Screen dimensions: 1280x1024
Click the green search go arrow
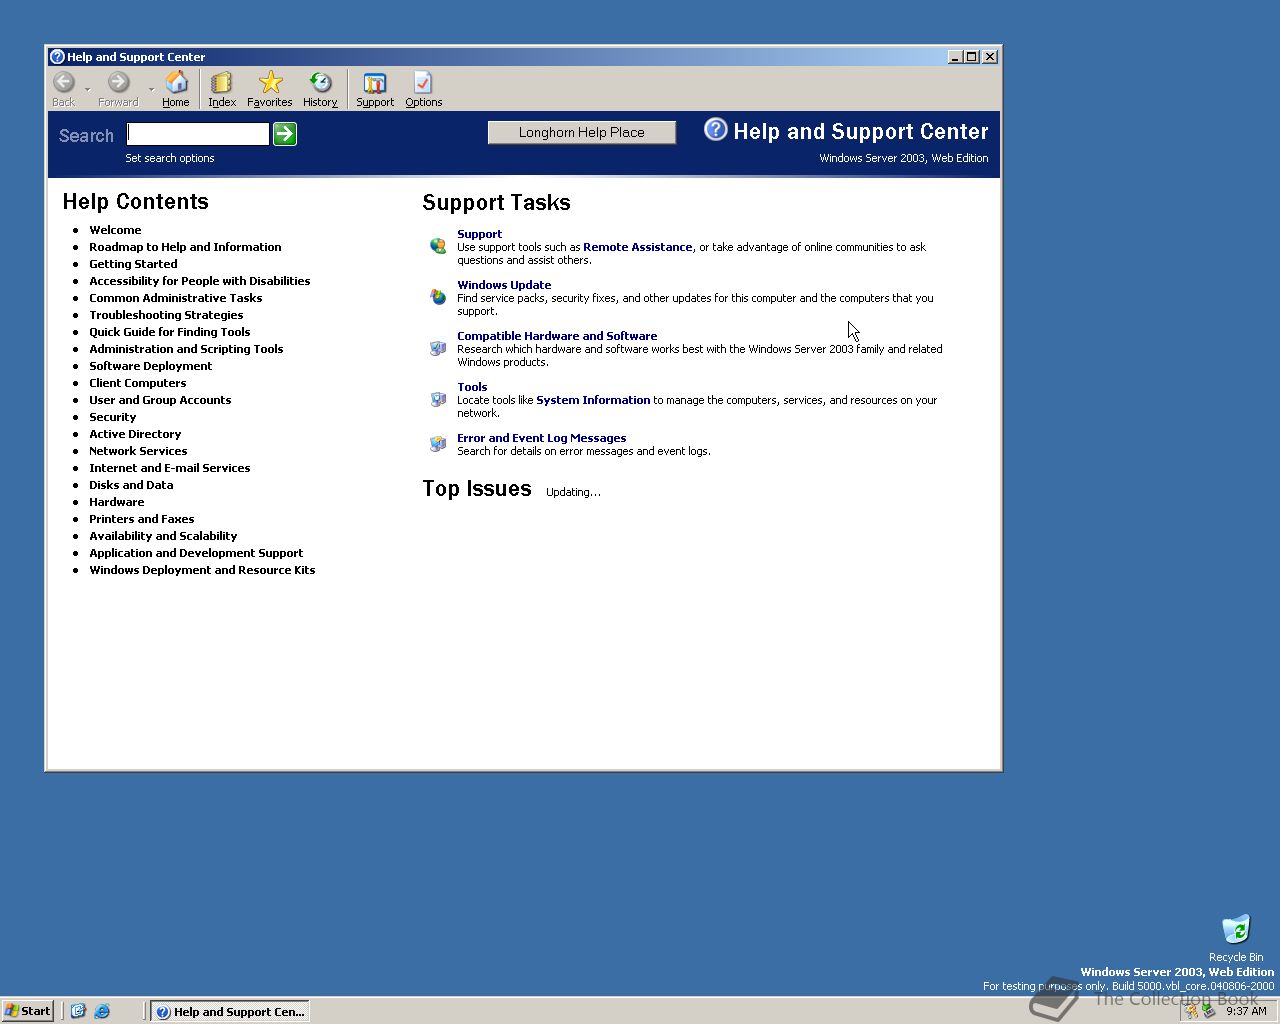[285, 134]
